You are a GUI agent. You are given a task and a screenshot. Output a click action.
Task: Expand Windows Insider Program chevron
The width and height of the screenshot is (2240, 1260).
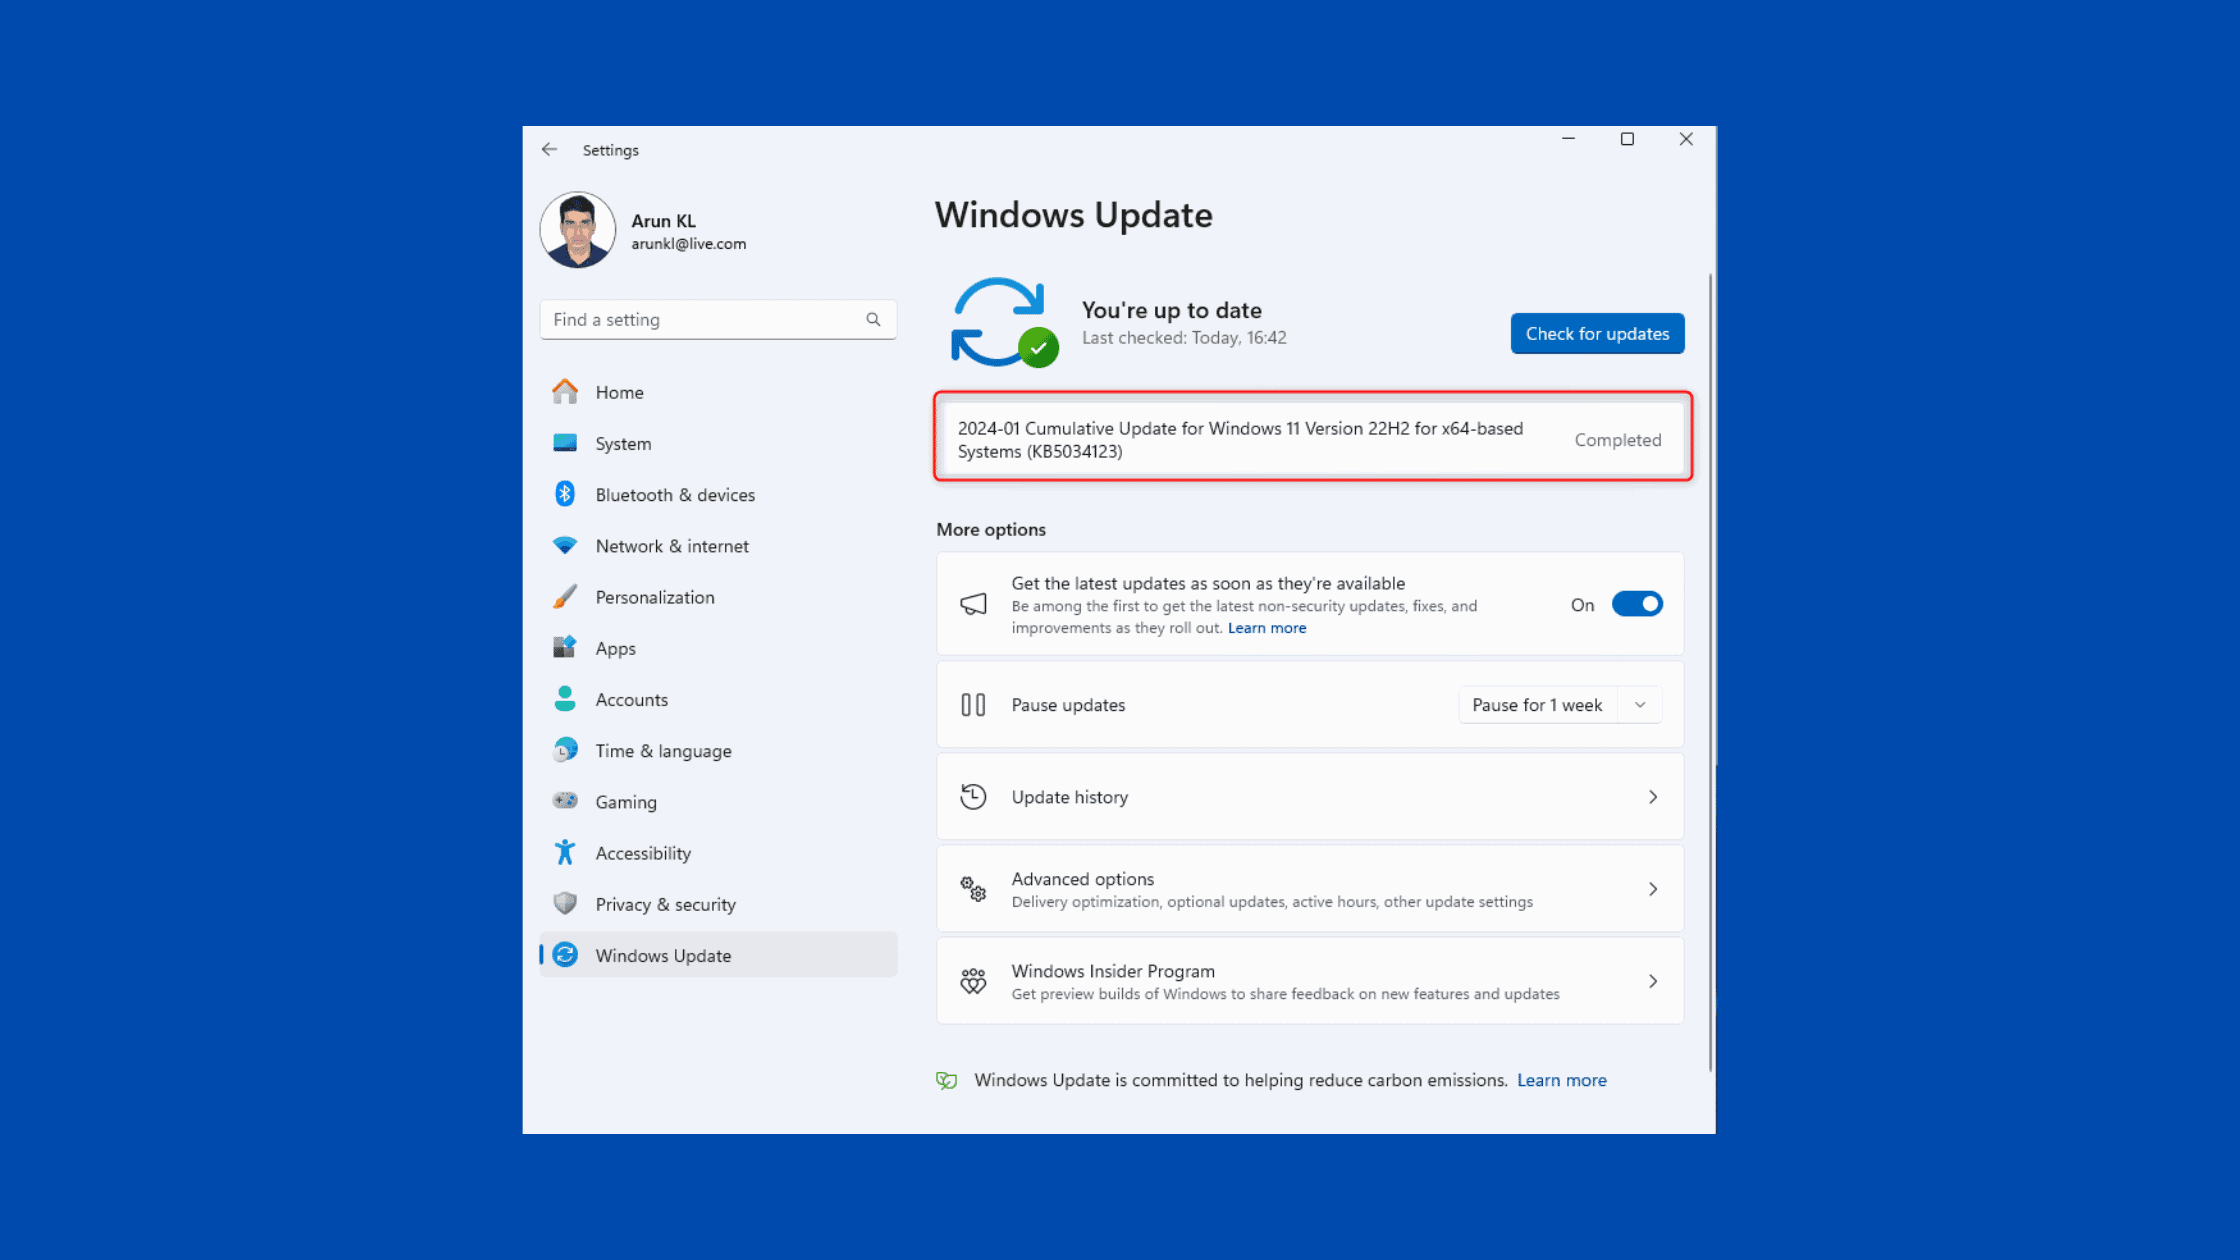(1651, 982)
